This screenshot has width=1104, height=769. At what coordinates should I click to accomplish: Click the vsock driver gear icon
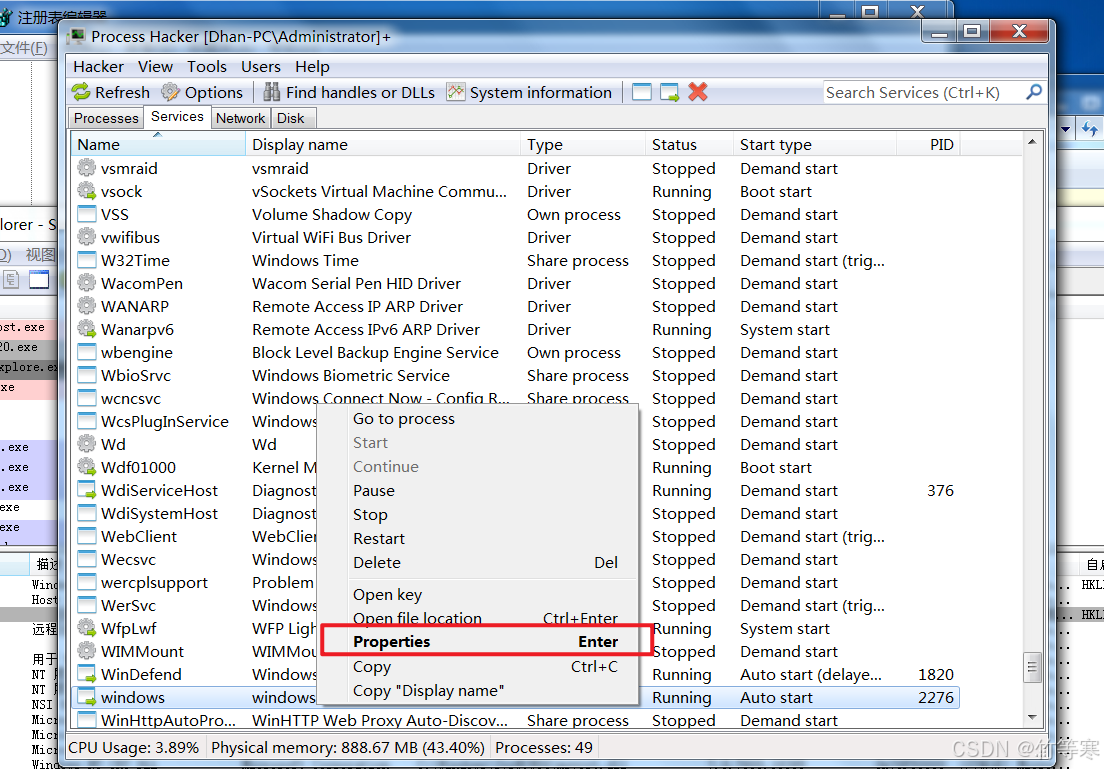[x=87, y=191]
